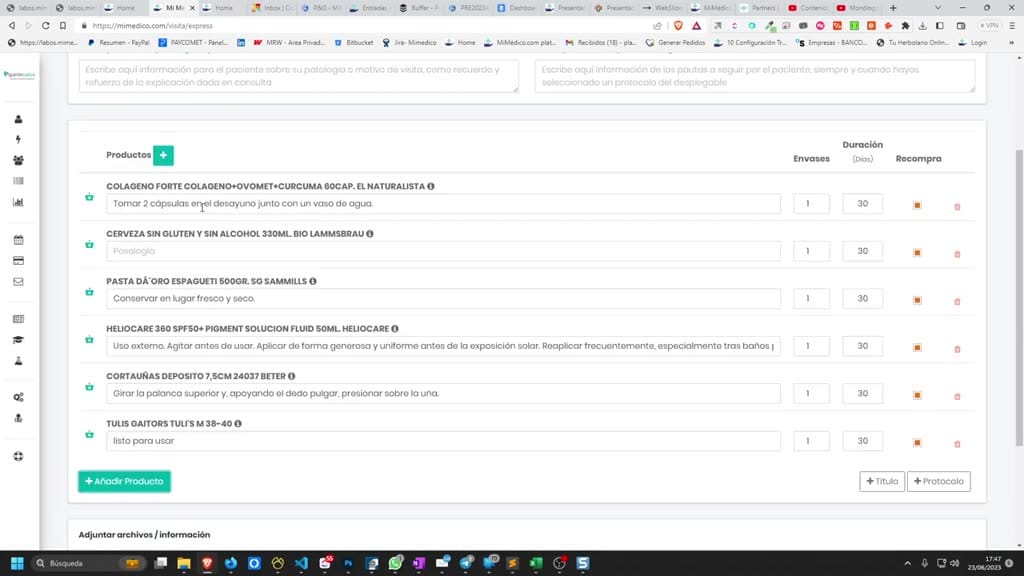Click the basket icon for PASTA DÀ'ORO row
The height and width of the screenshot is (576, 1024).
89,292
